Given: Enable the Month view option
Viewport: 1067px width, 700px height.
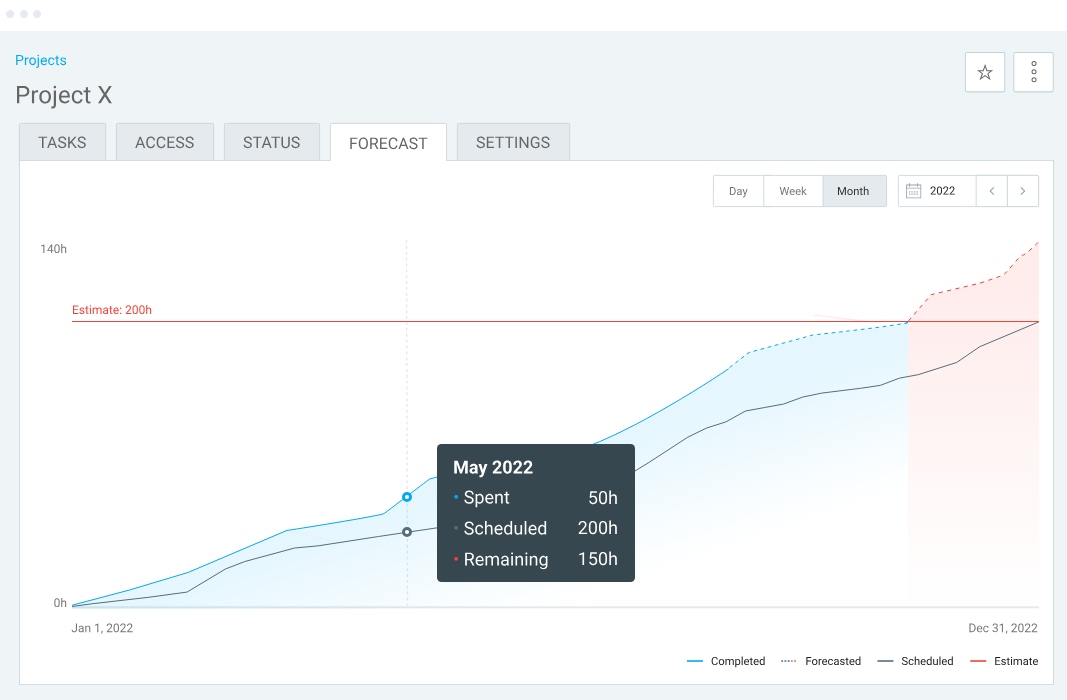Looking at the screenshot, I should pos(853,190).
